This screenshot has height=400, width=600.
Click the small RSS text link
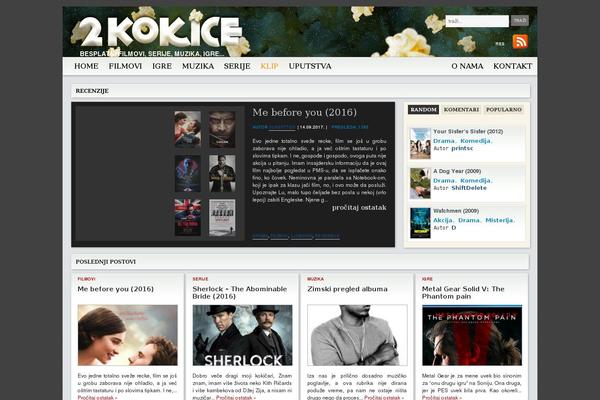tap(500, 44)
